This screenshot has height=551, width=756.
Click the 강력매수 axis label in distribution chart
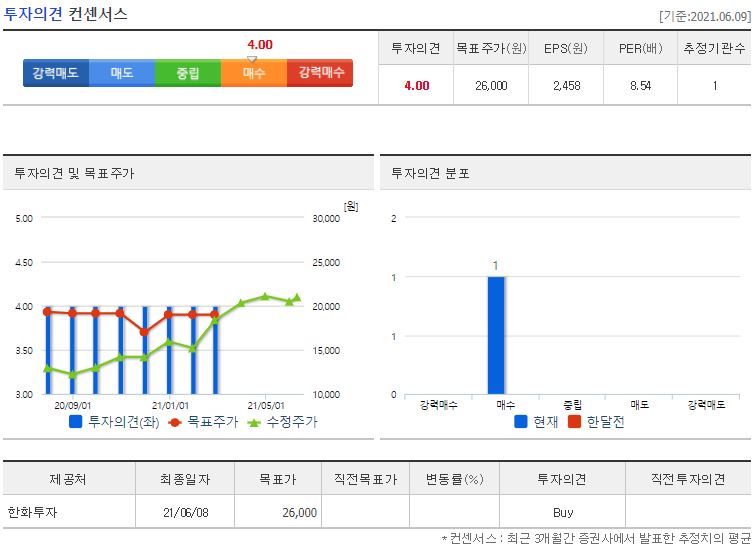click(438, 405)
